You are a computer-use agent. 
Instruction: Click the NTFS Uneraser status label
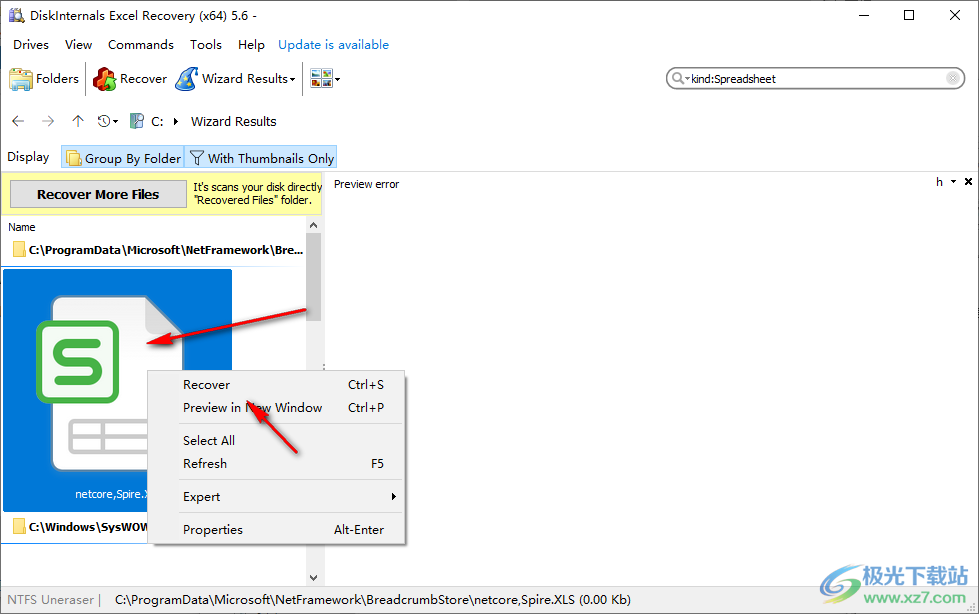pos(51,600)
